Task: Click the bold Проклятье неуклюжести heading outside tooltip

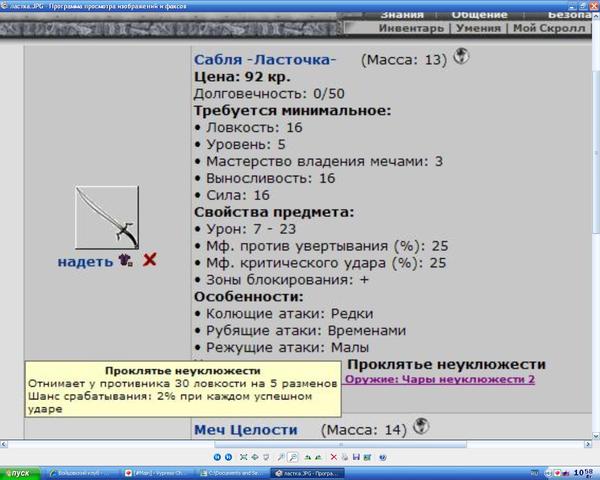Action: click(446, 364)
